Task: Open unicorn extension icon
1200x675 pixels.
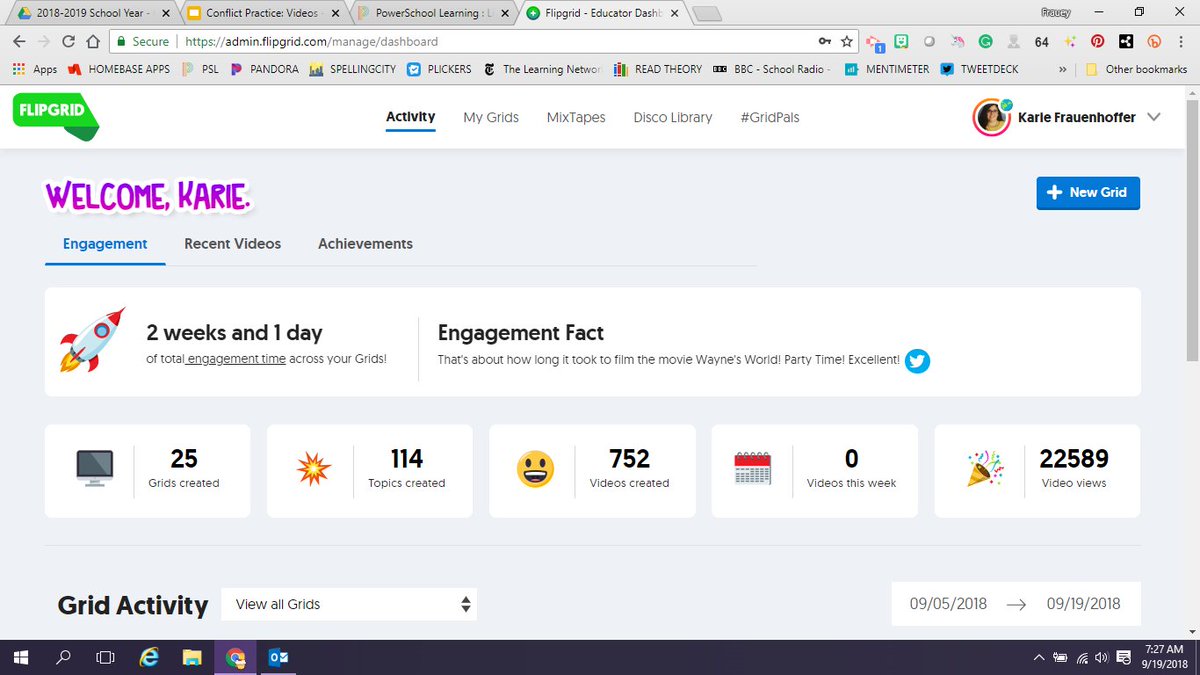Action: 957,42
